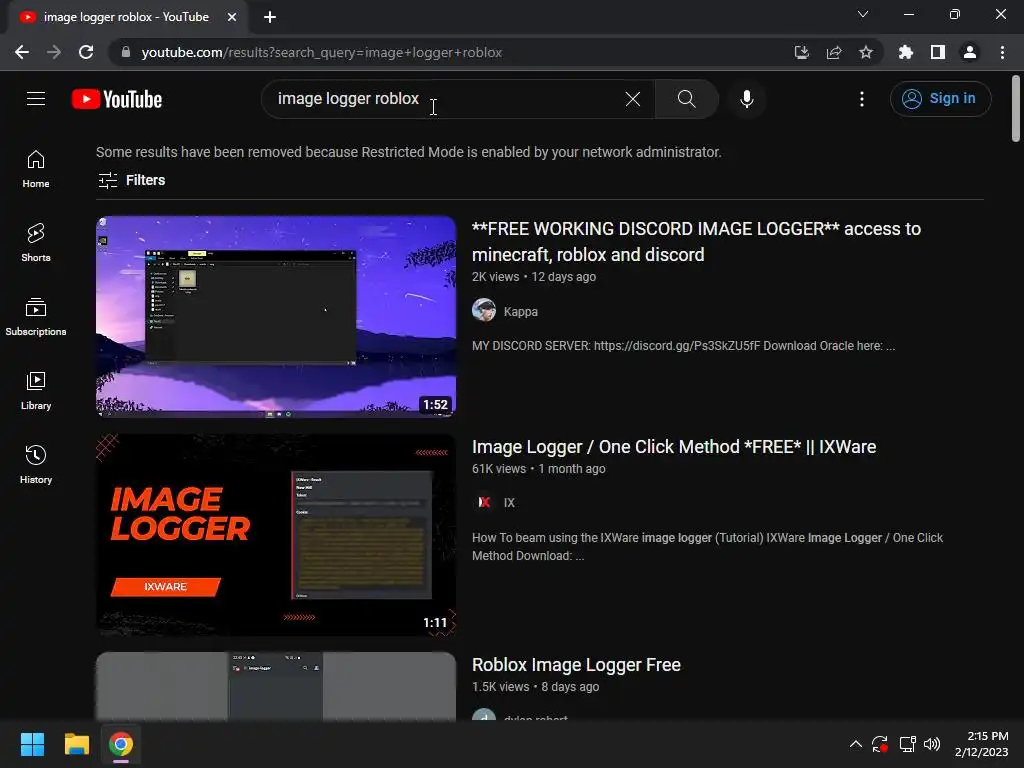Image resolution: width=1024 pixels, height=768 pixels.
Task: Open the Filters options
Action: pyautogui.click(x=131, y=180)
